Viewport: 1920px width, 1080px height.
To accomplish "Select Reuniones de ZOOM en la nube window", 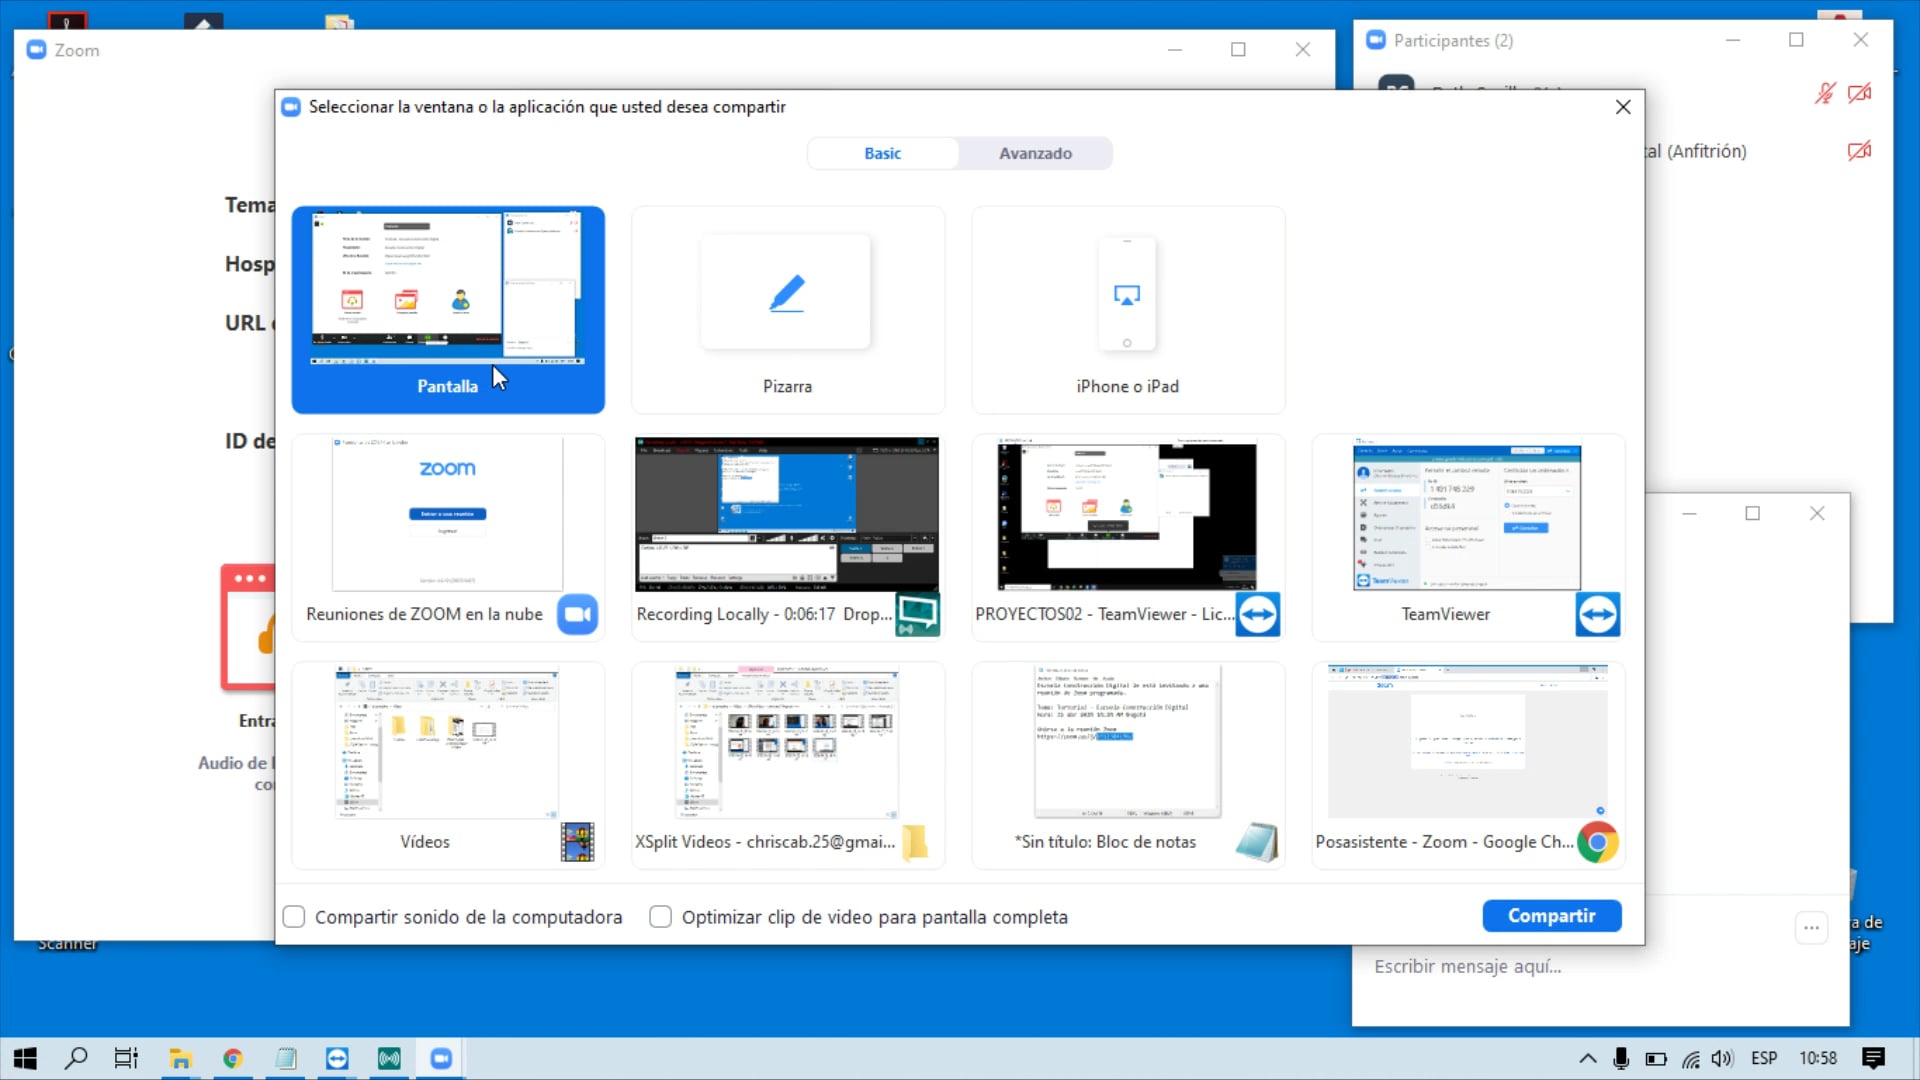I will point(448,537).
